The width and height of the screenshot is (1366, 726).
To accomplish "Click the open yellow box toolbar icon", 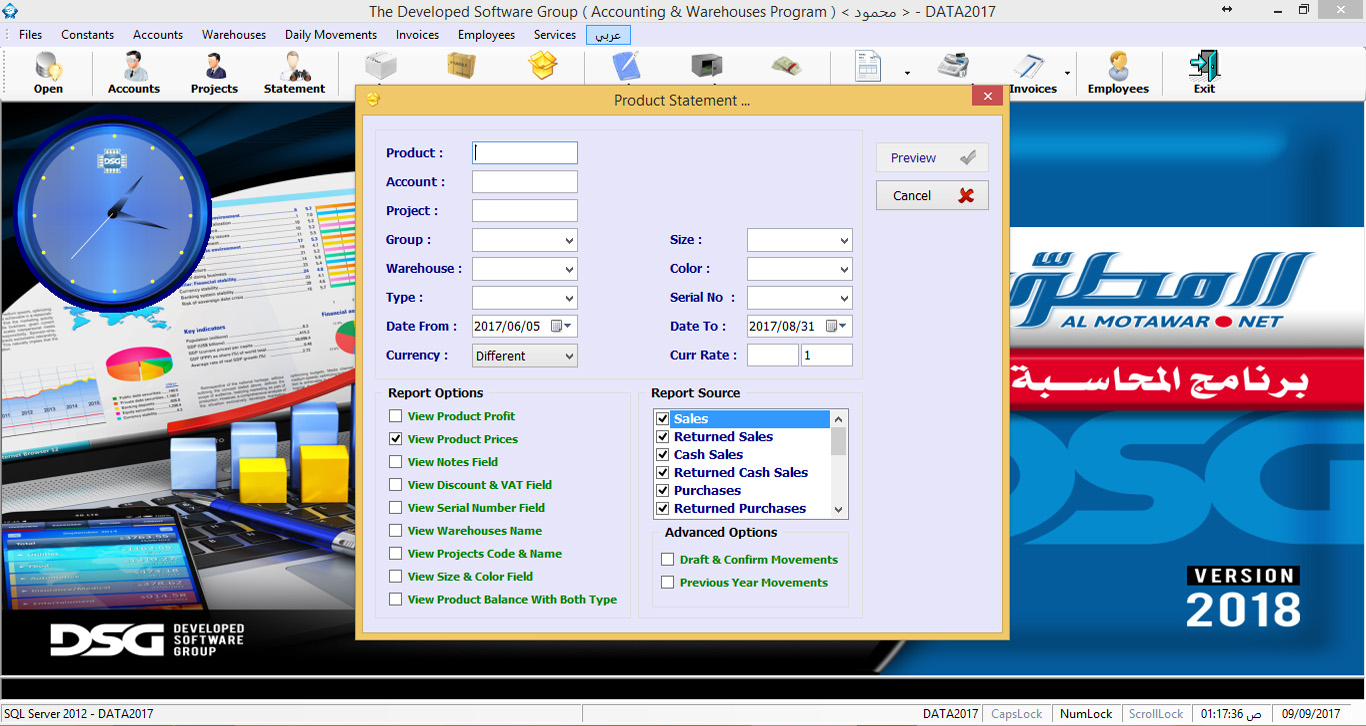I will [x=542, y=68].
